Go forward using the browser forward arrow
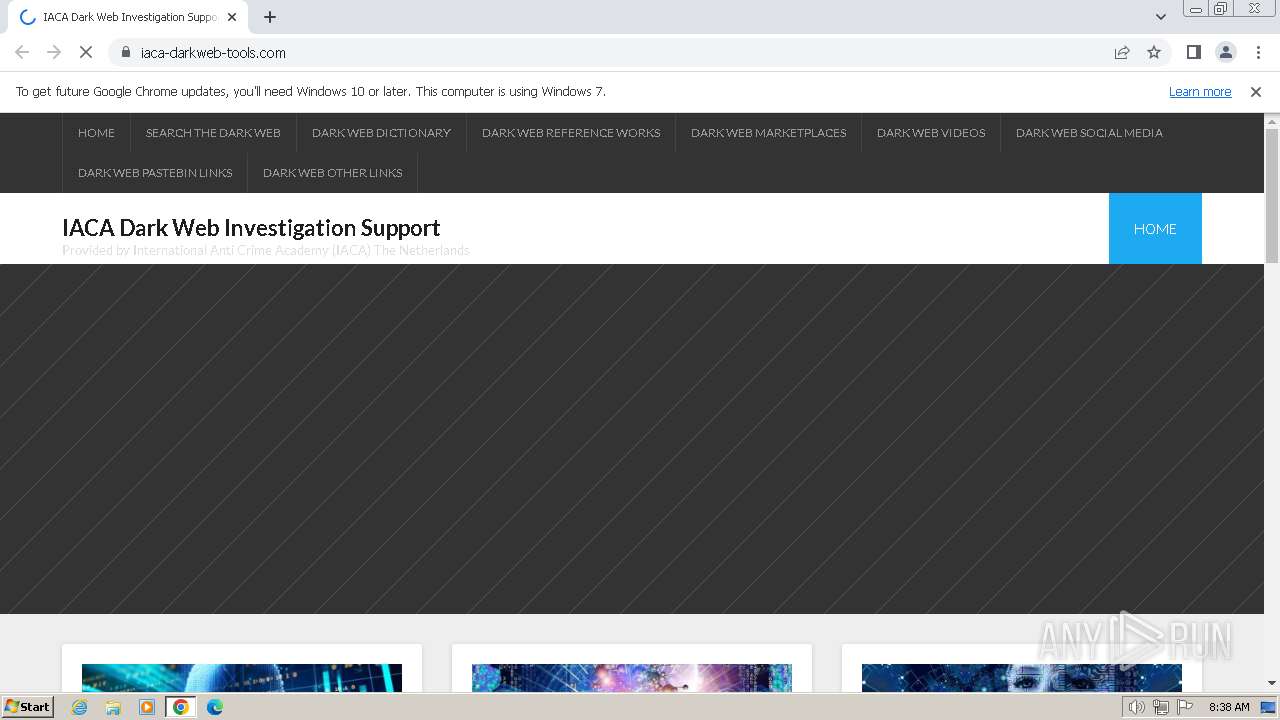The width and height of the screenshot is (1280, 720). tap(54, 52)
